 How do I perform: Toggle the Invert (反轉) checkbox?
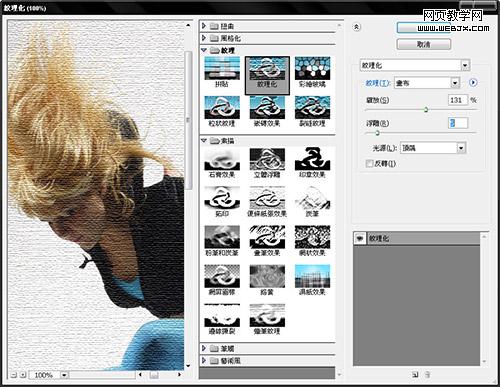pos(369,163)
